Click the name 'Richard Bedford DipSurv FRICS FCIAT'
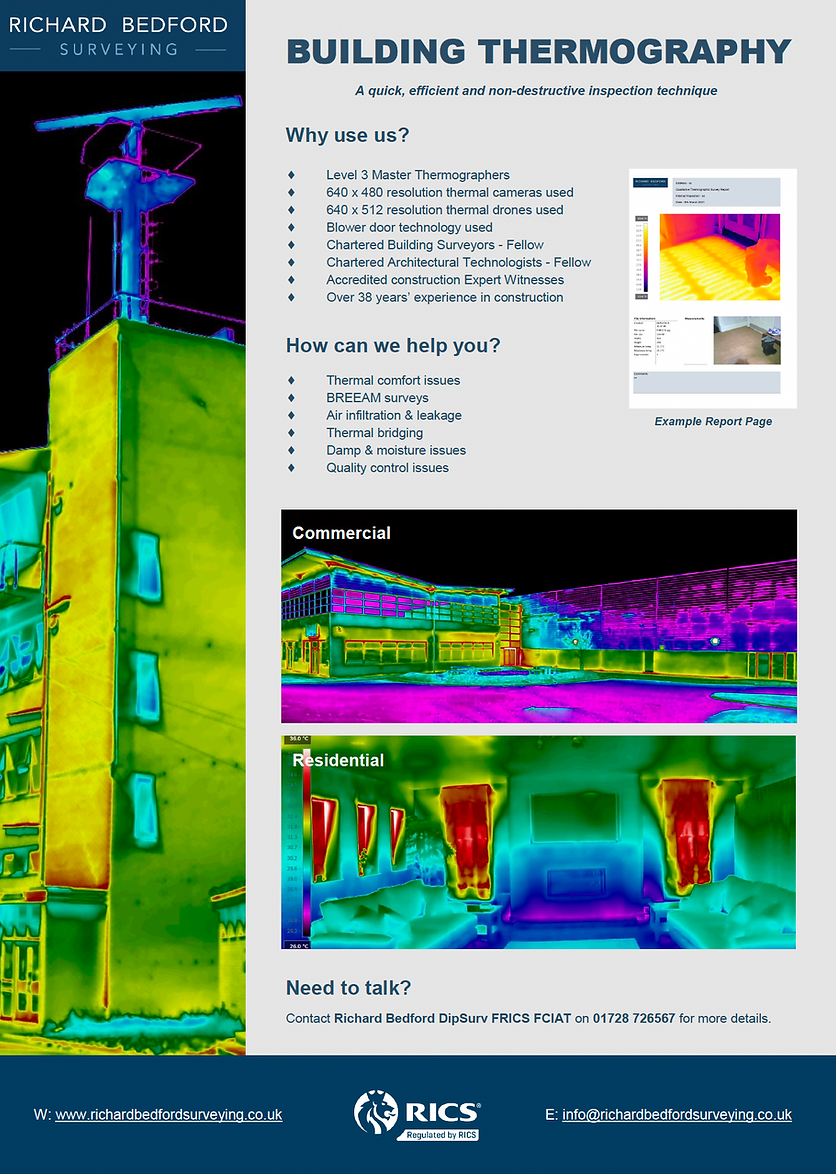 452,1018
